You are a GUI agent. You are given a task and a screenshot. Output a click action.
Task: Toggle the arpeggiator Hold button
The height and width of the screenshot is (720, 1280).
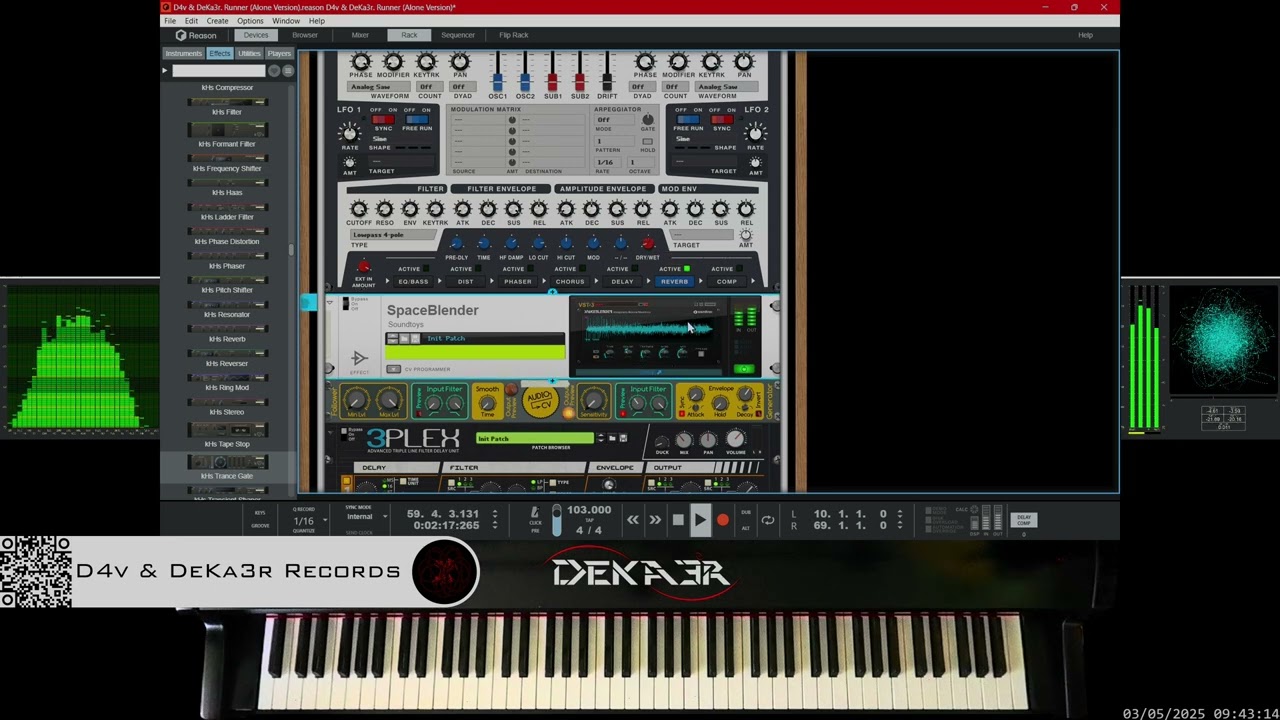pyautogui.click(x=647, y=141)
